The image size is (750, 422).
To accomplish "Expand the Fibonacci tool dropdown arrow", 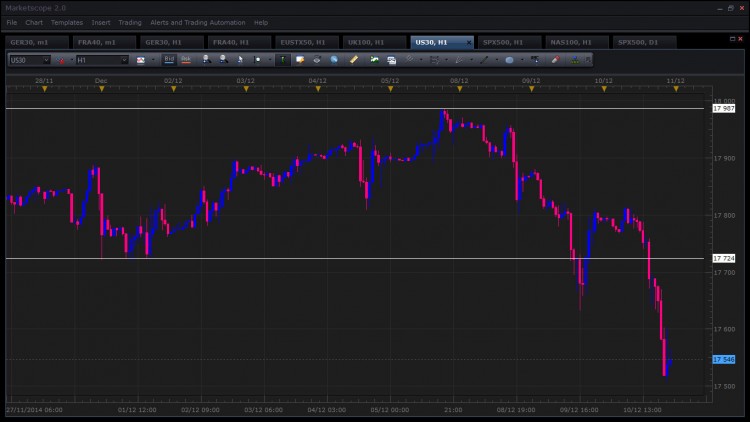I will point(446,60).
